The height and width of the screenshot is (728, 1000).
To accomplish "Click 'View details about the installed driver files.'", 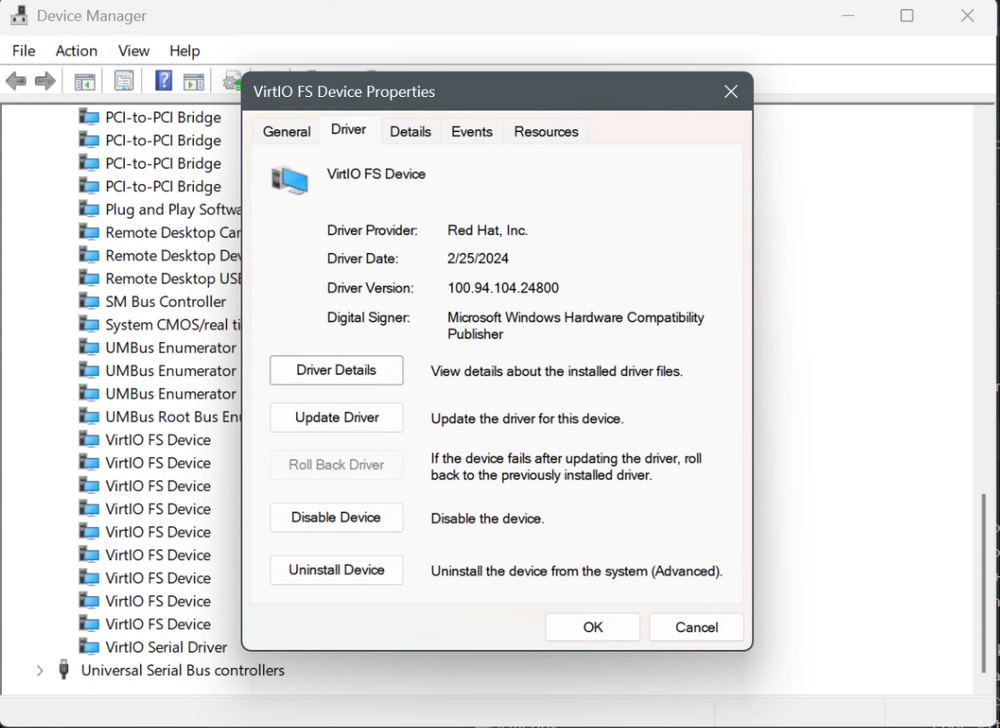I will (x=556, y=371).
